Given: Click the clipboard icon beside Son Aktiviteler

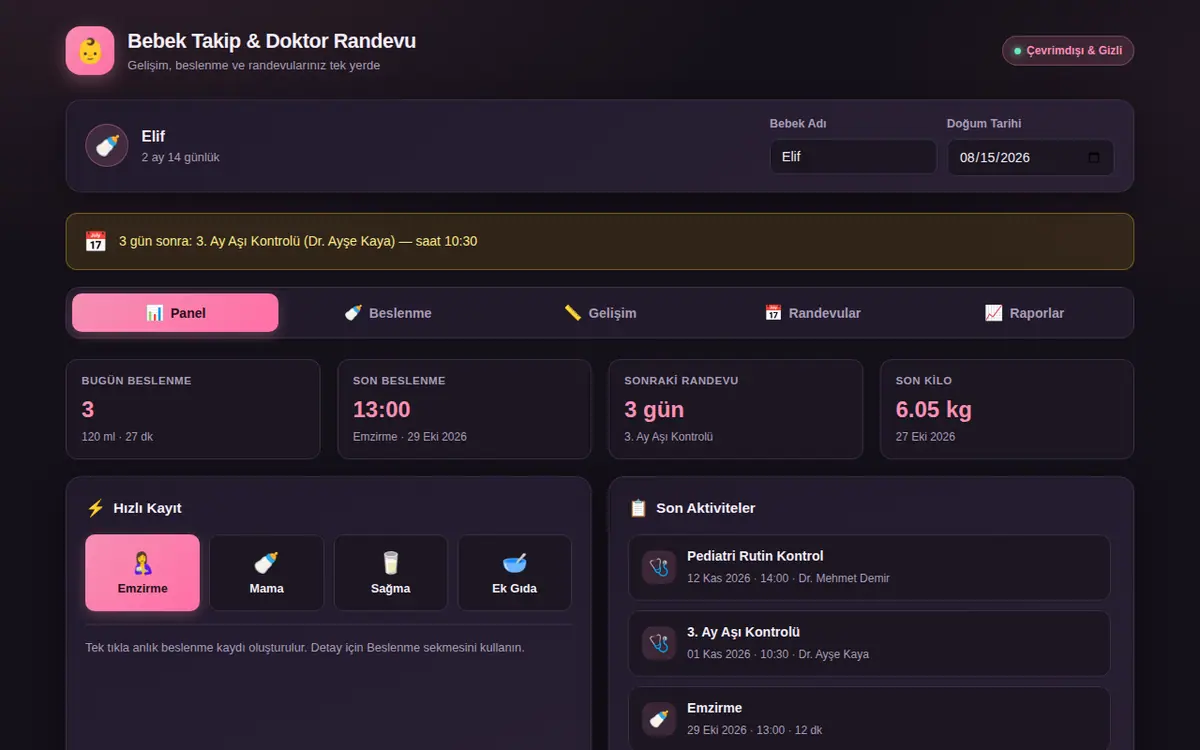Looking at the screenshot, I should [638, 508].
